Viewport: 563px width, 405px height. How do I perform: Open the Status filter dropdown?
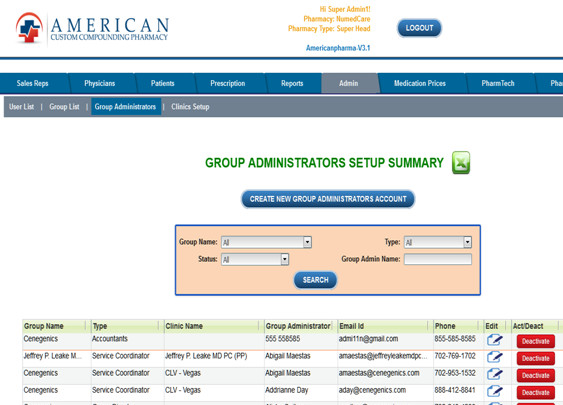pyautogui.click(x=255, y=259)
